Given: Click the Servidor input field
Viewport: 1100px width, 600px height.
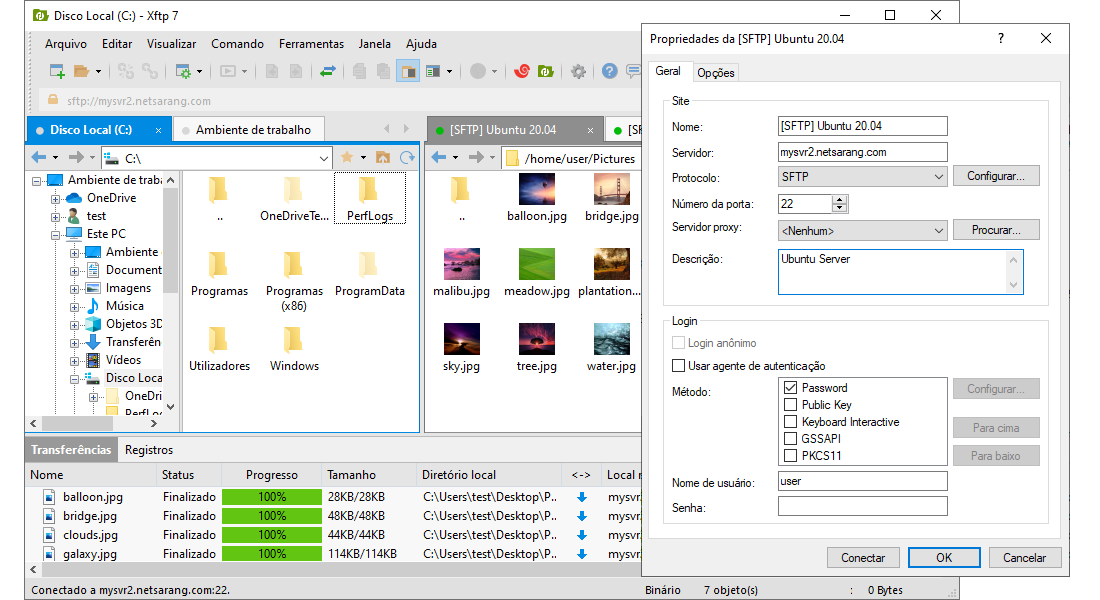Looking at the screenshot, I should (x=863, y=152).
